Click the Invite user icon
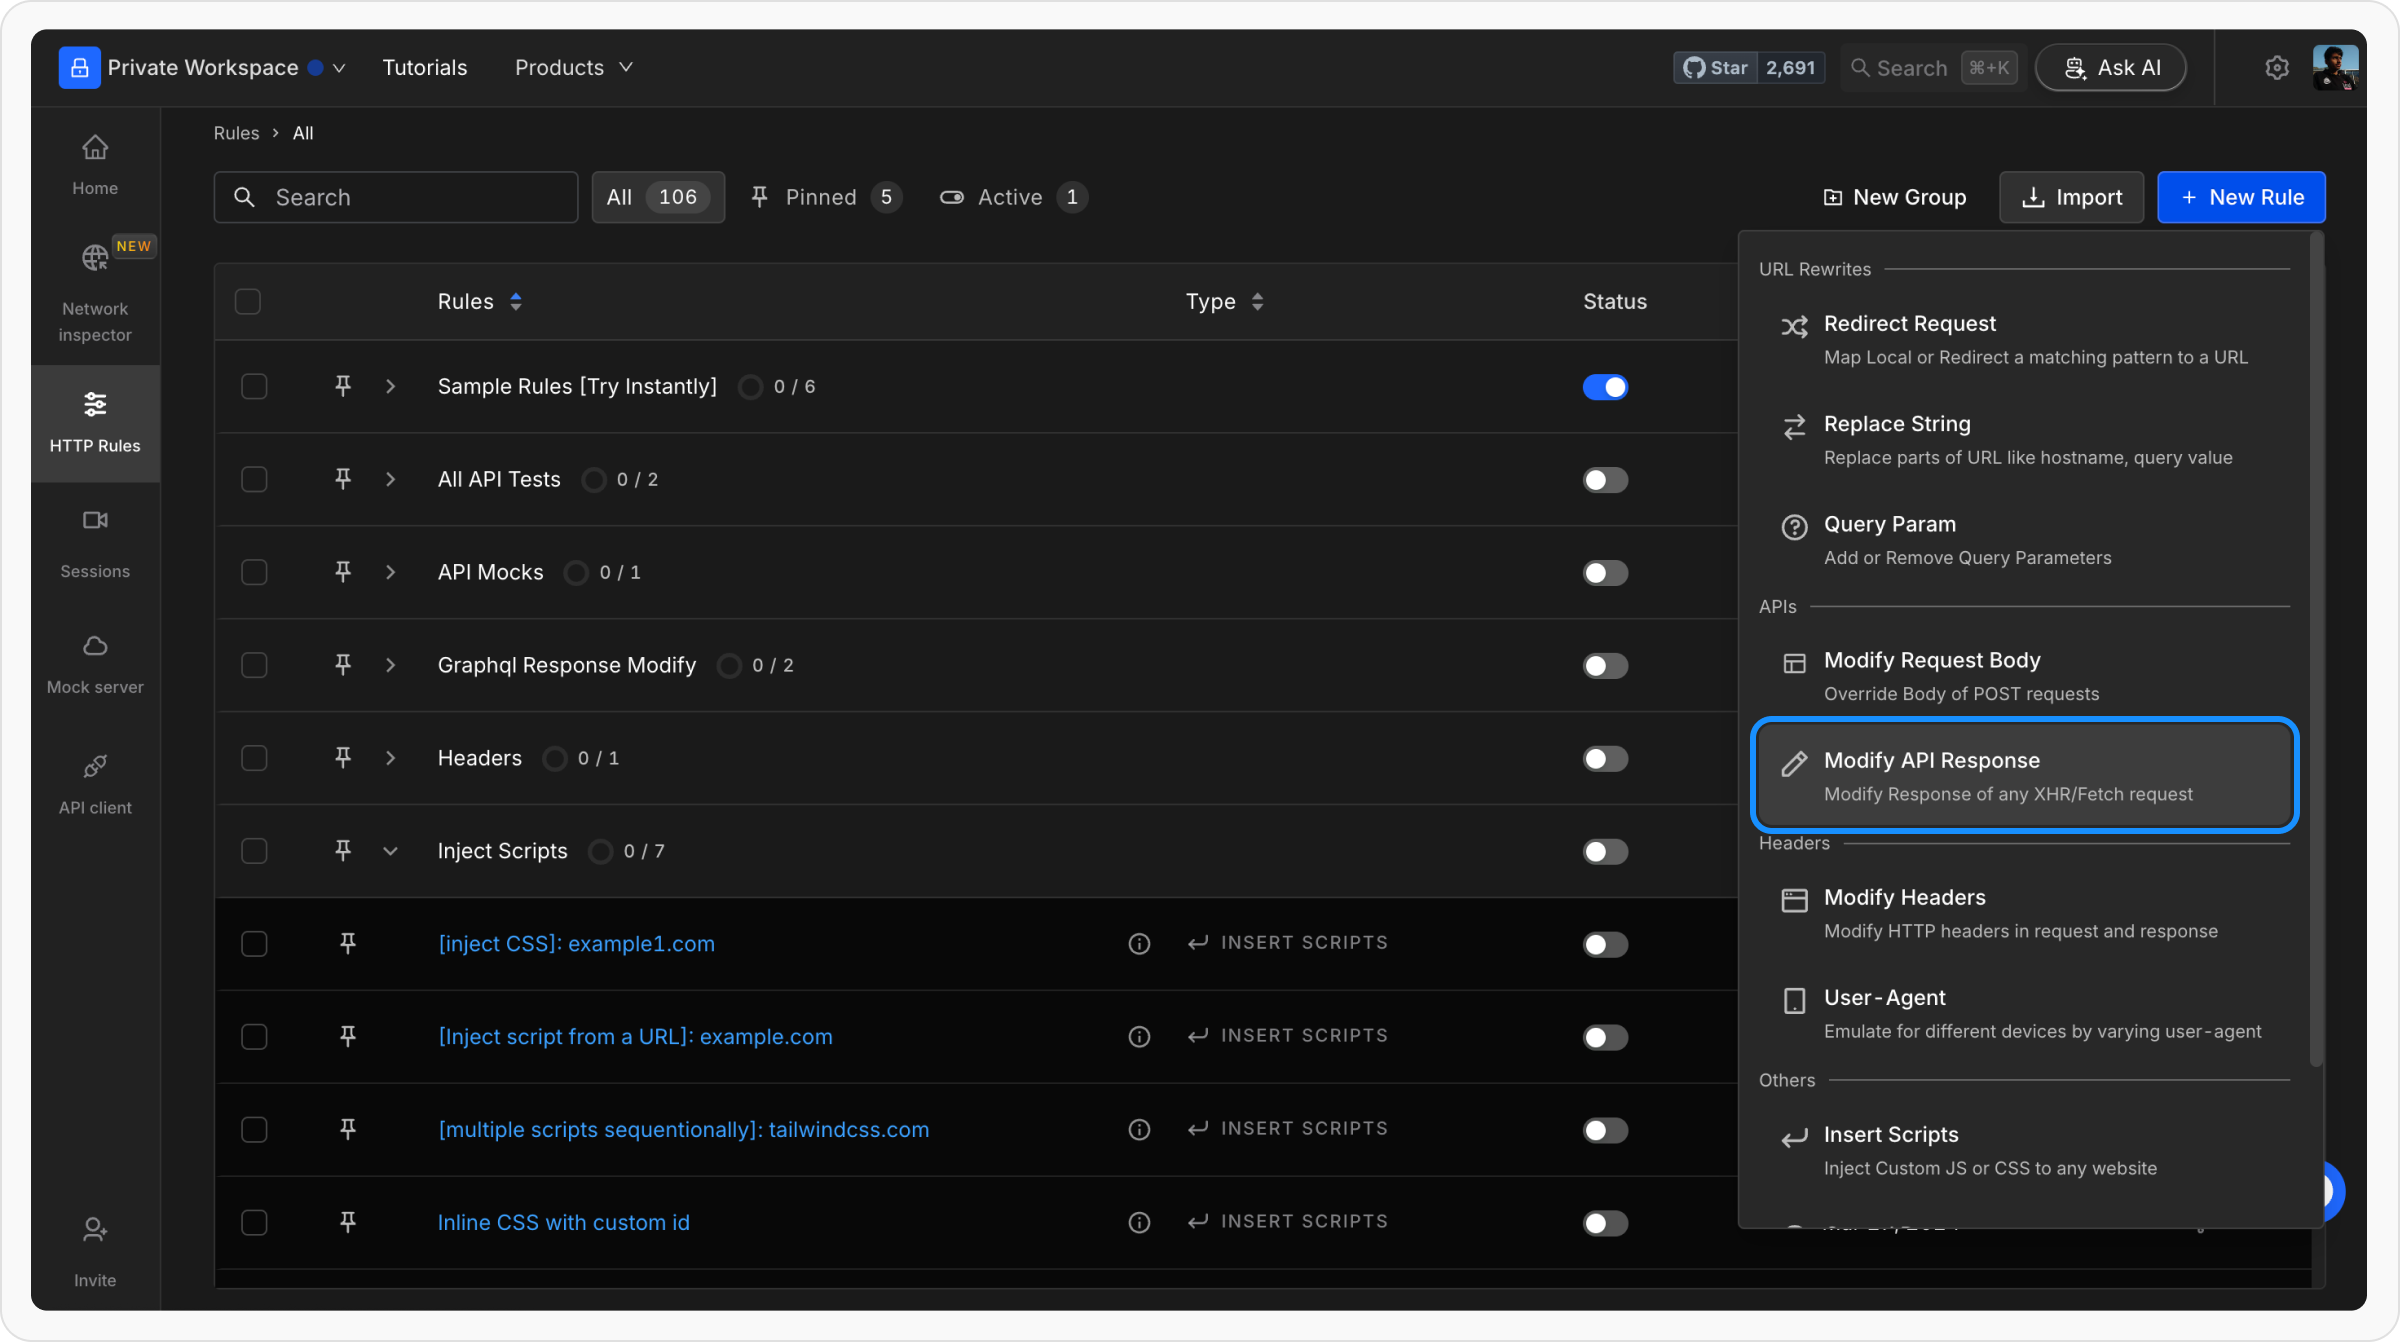Image resolution: width=2400 pixels, height=1342 pixels. tap(95, 1230)
